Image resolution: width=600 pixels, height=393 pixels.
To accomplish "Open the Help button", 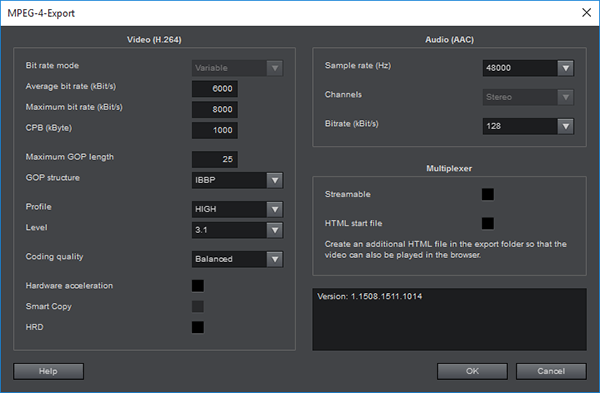I will [48, 371].
